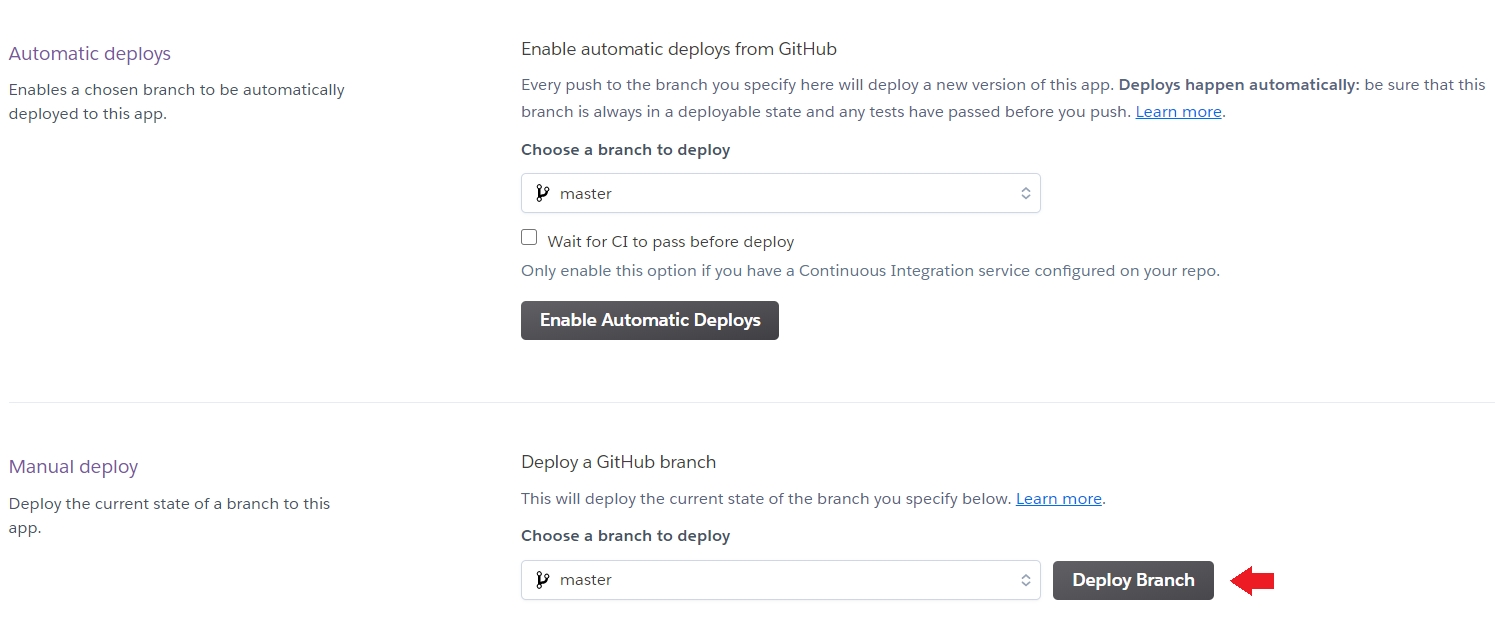Click branch icon in manual deploy dropdown

542,580
